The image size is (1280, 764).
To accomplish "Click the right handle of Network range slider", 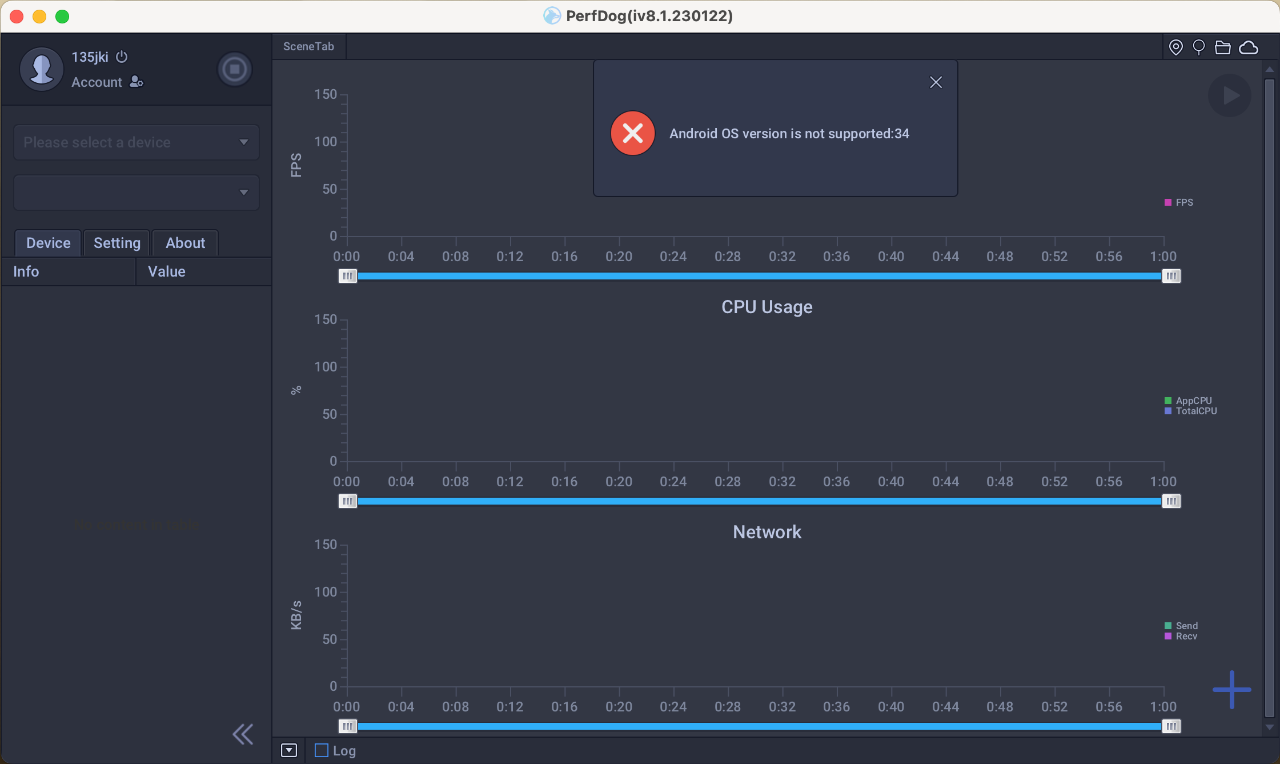I will (1171, 726).
